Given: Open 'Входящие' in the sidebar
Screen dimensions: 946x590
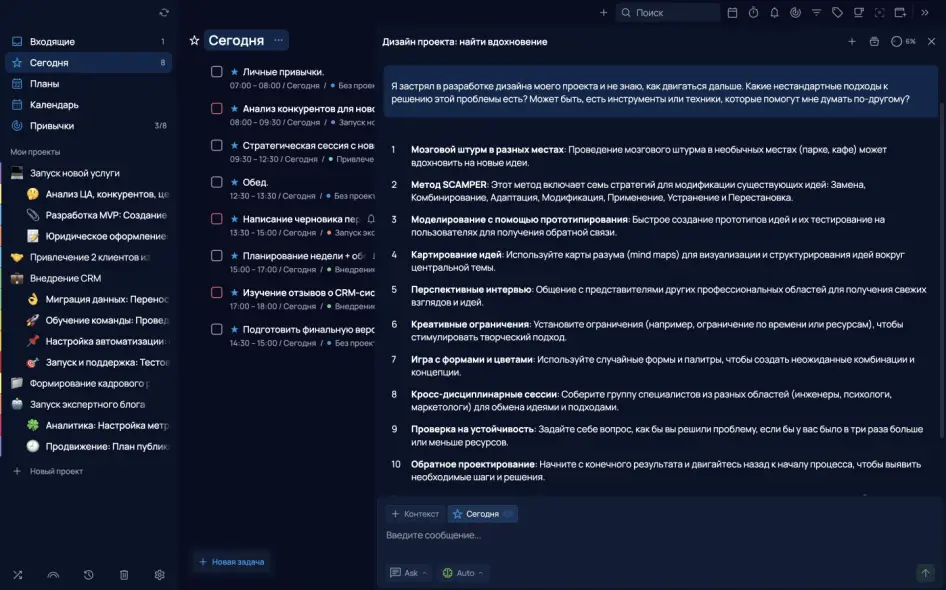Looking at the screenshot, I should click(x=52, y=42).
